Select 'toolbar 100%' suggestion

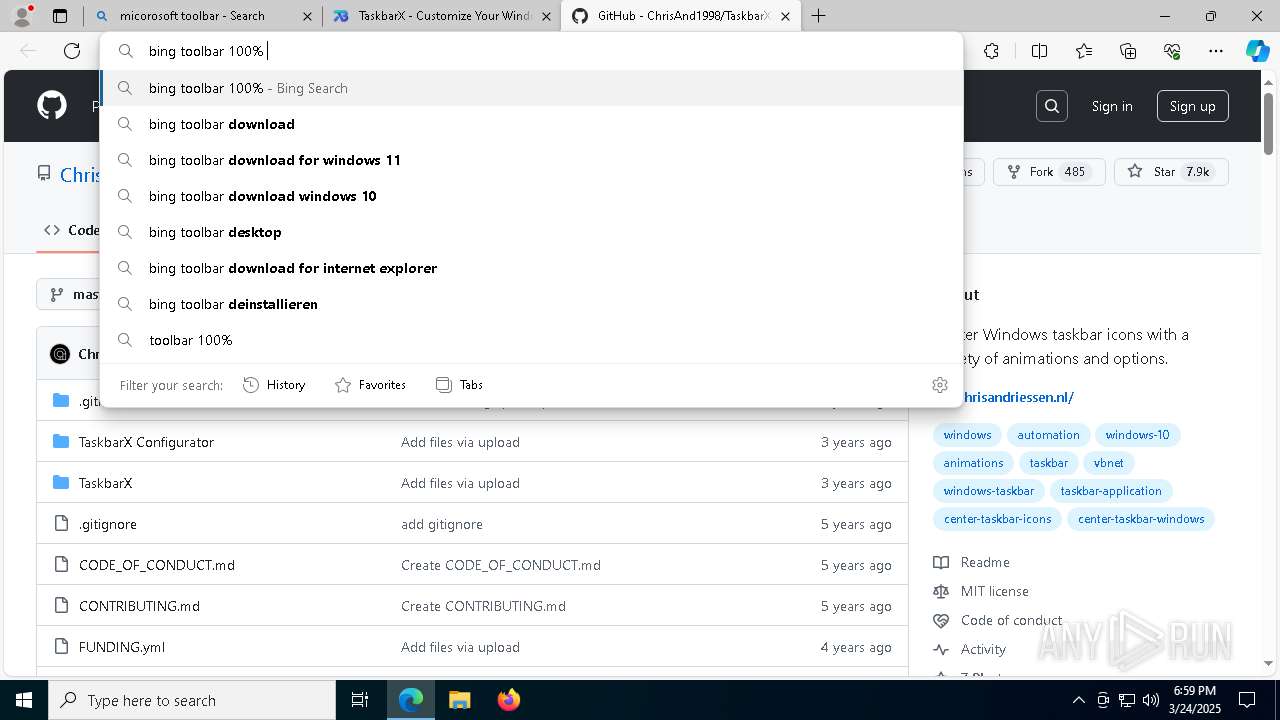coord(531,340)
